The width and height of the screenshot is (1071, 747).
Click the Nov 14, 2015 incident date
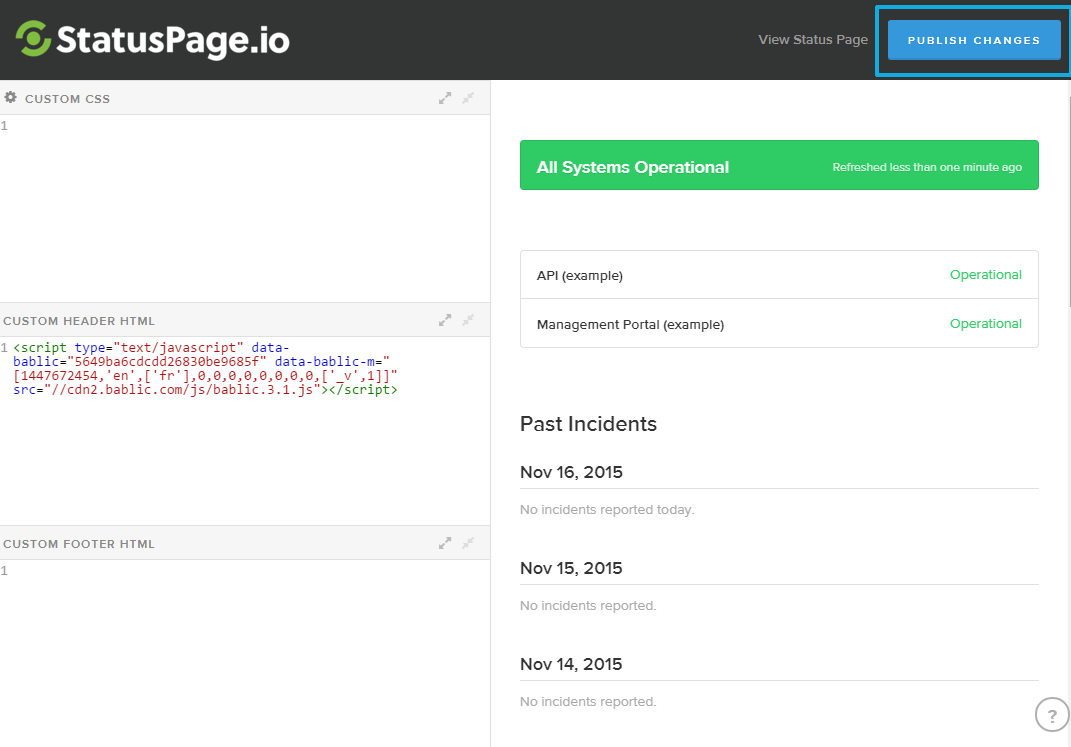pos(571,664)
